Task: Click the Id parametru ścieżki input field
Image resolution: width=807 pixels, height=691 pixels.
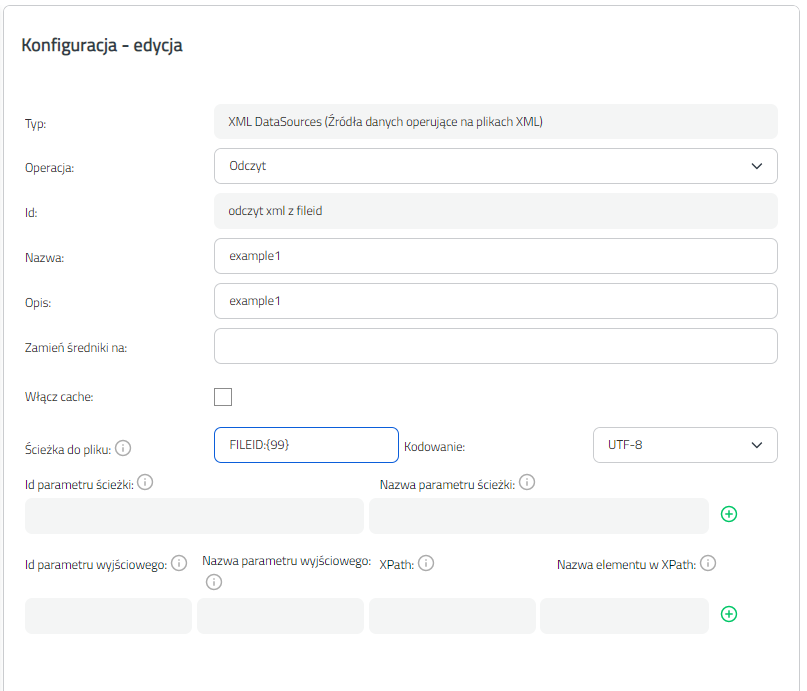Action: [x=194, y=516]
